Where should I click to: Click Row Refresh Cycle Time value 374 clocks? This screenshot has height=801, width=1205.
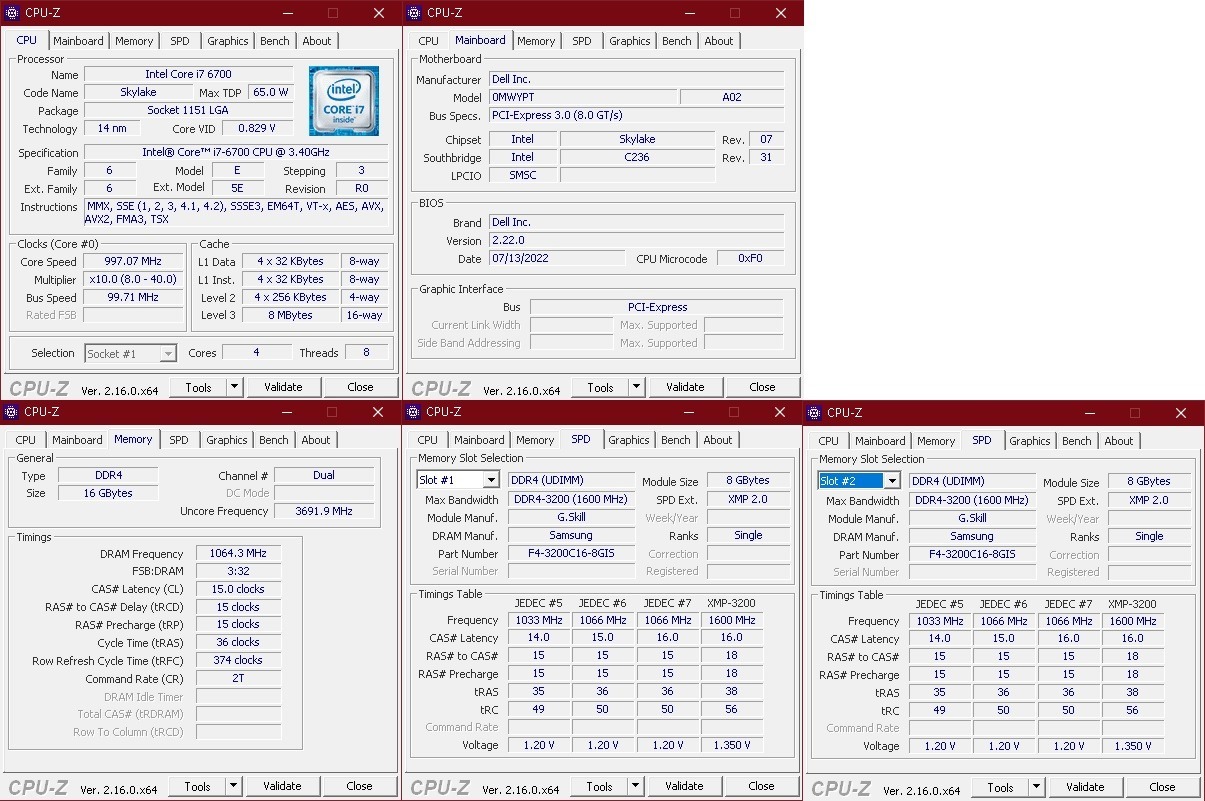coord(238,661)
